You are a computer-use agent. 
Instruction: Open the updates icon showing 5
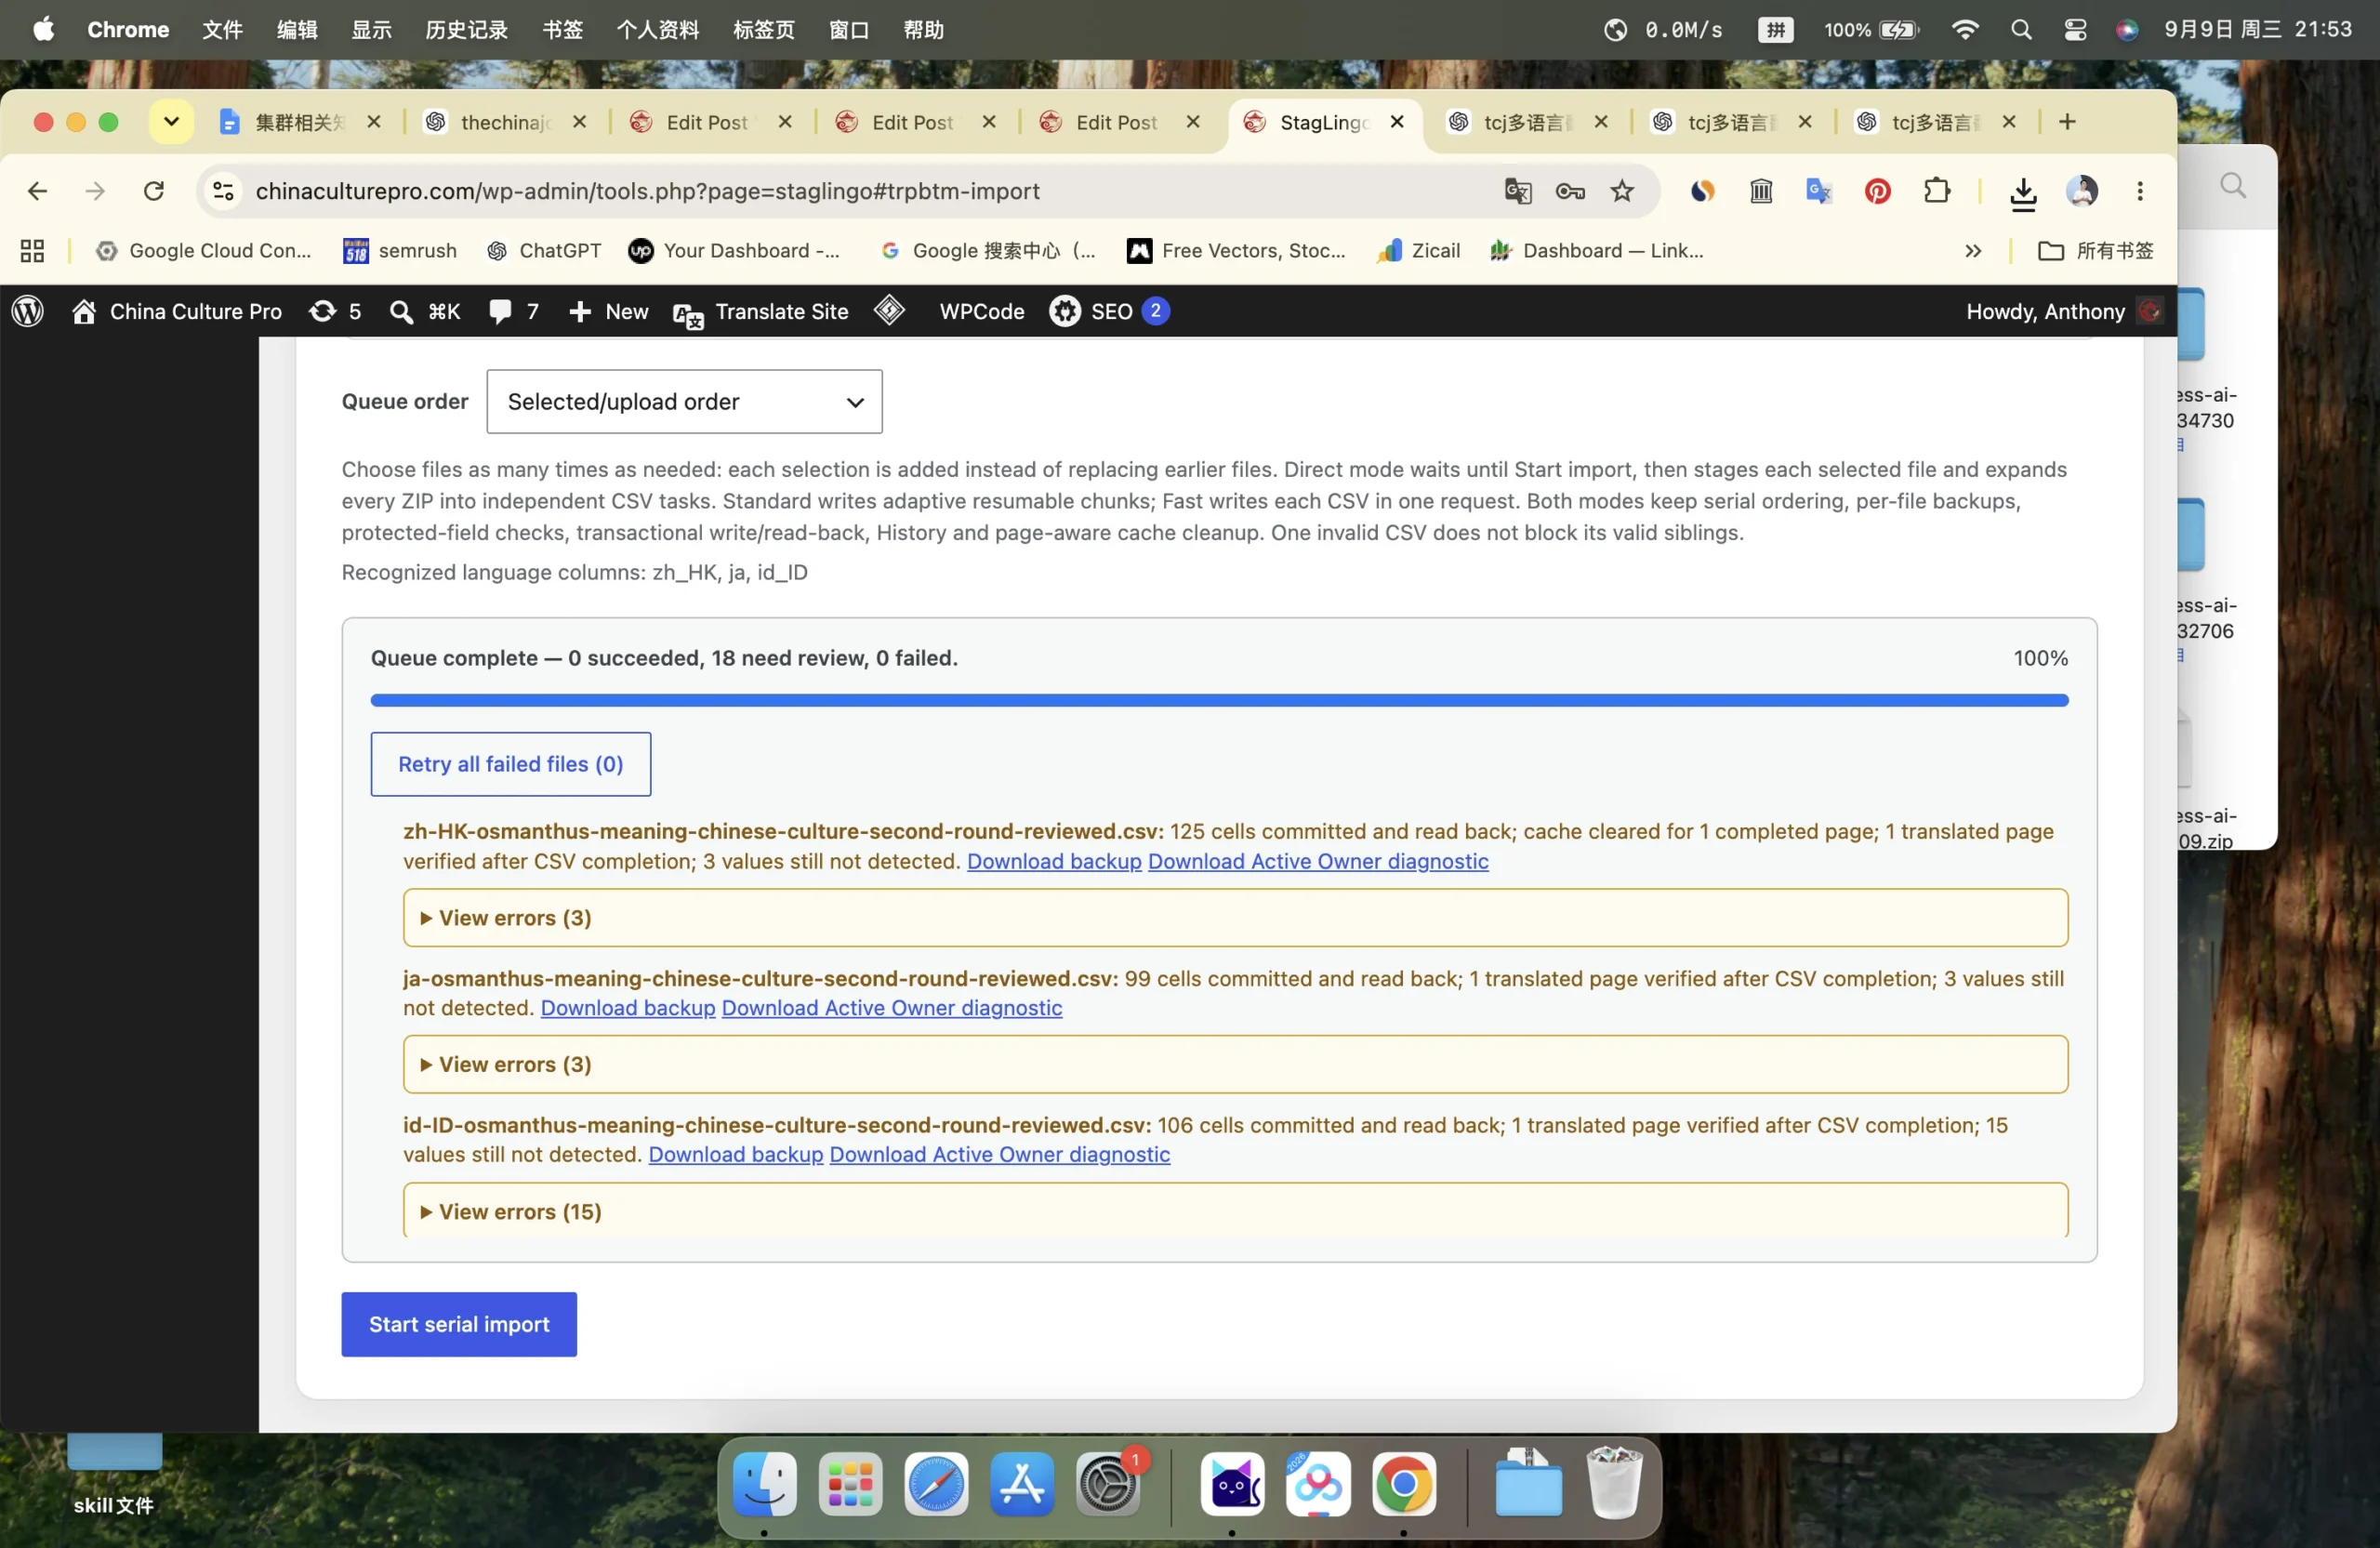(x=335, y=311)
